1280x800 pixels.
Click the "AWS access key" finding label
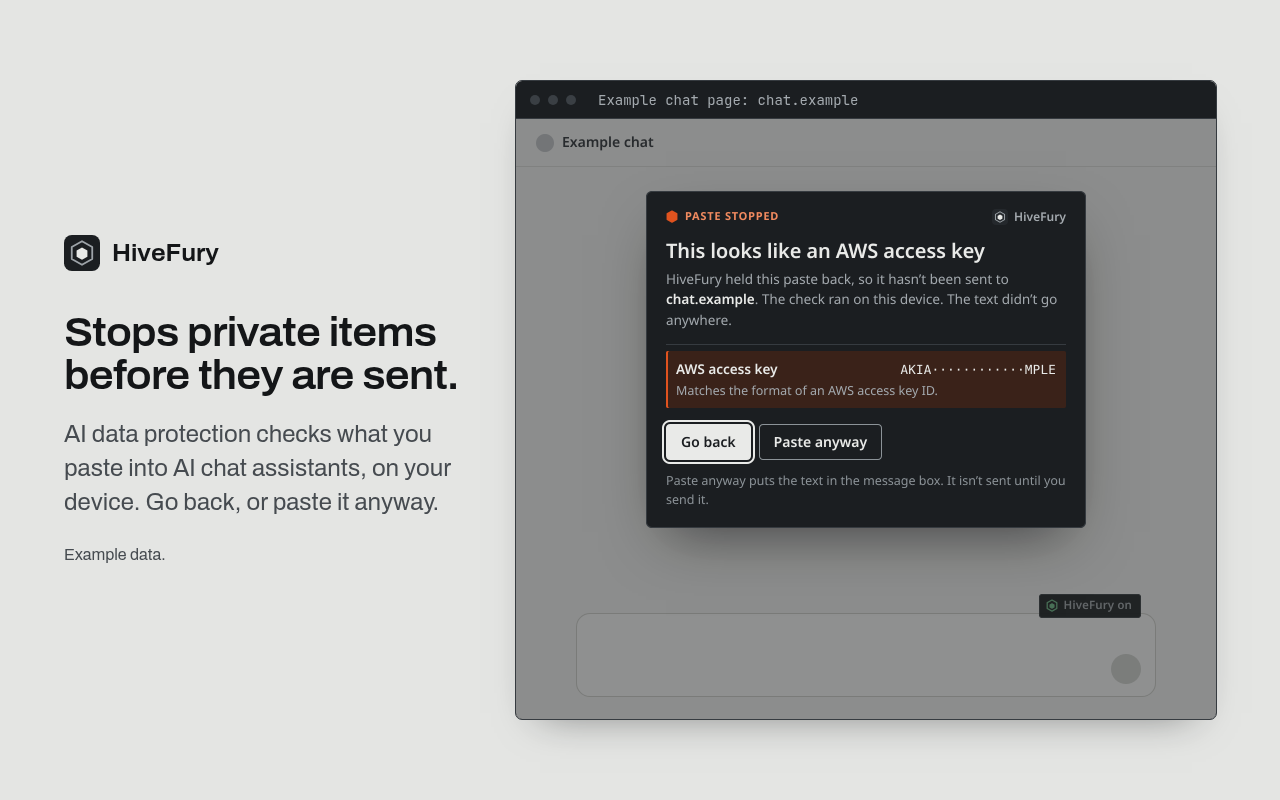click(727, 369)
